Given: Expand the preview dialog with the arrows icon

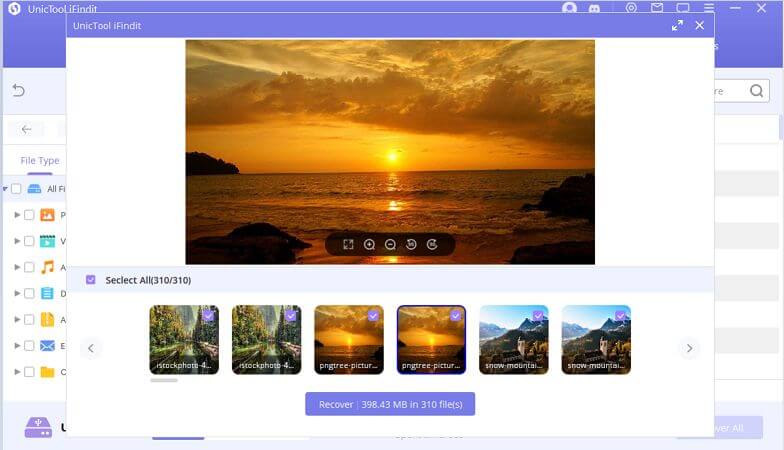Looking at the screenshot, I should (x=677, y=25).
